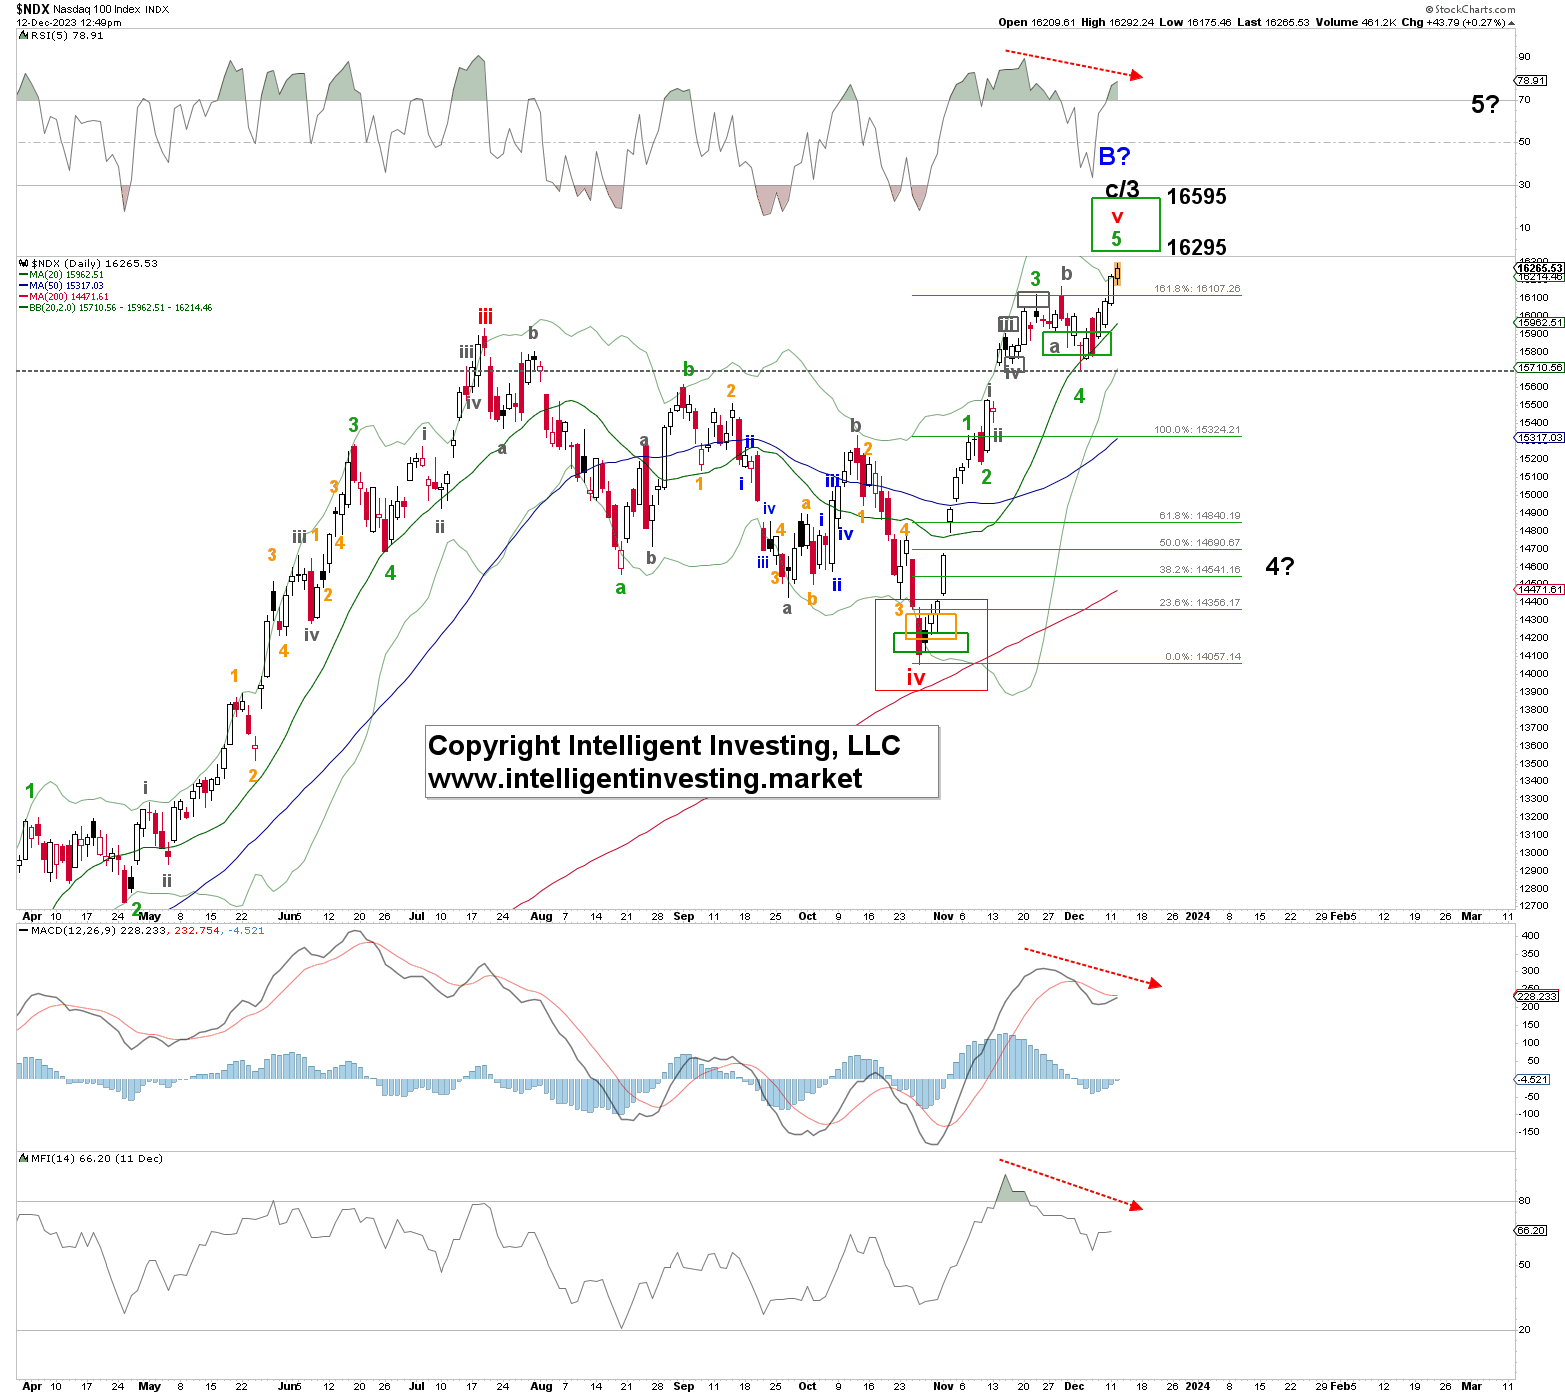
Task: Click the 38.2%: 14541.16 Fibonacci label
Action: [1199, 570]
